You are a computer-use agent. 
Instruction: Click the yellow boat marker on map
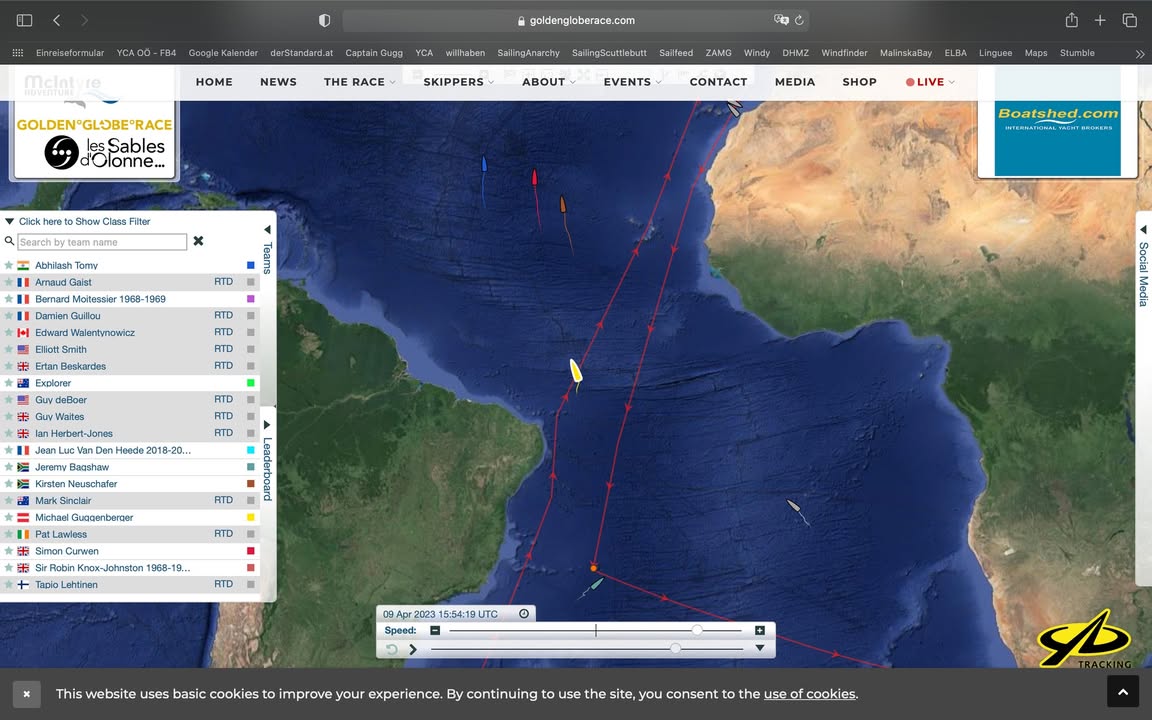pyautogui.click(x=576, y=371)
